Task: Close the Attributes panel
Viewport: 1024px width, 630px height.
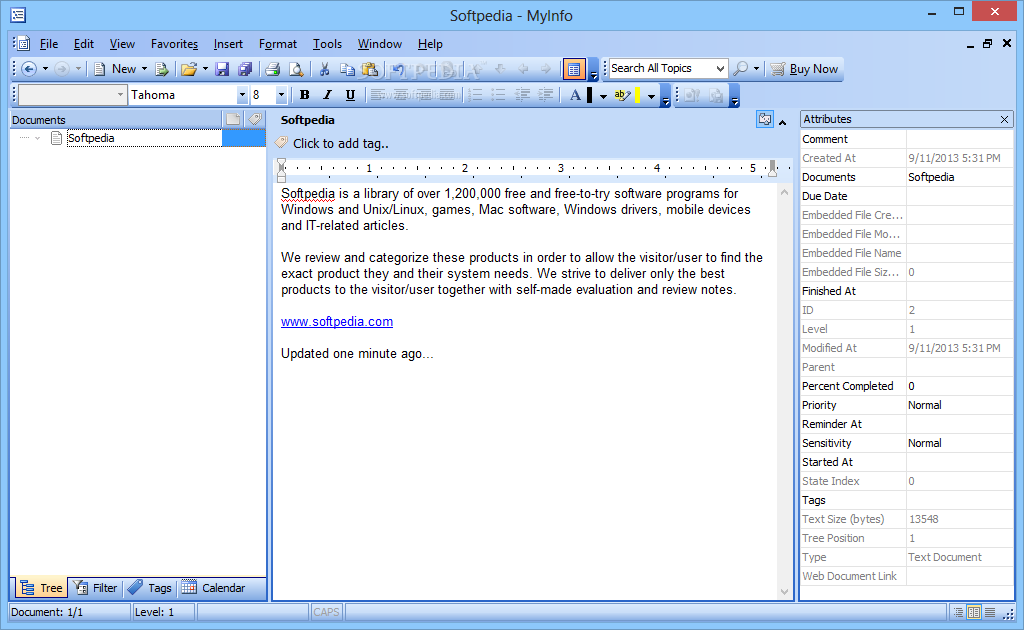Action: (x=1004, y=119)
